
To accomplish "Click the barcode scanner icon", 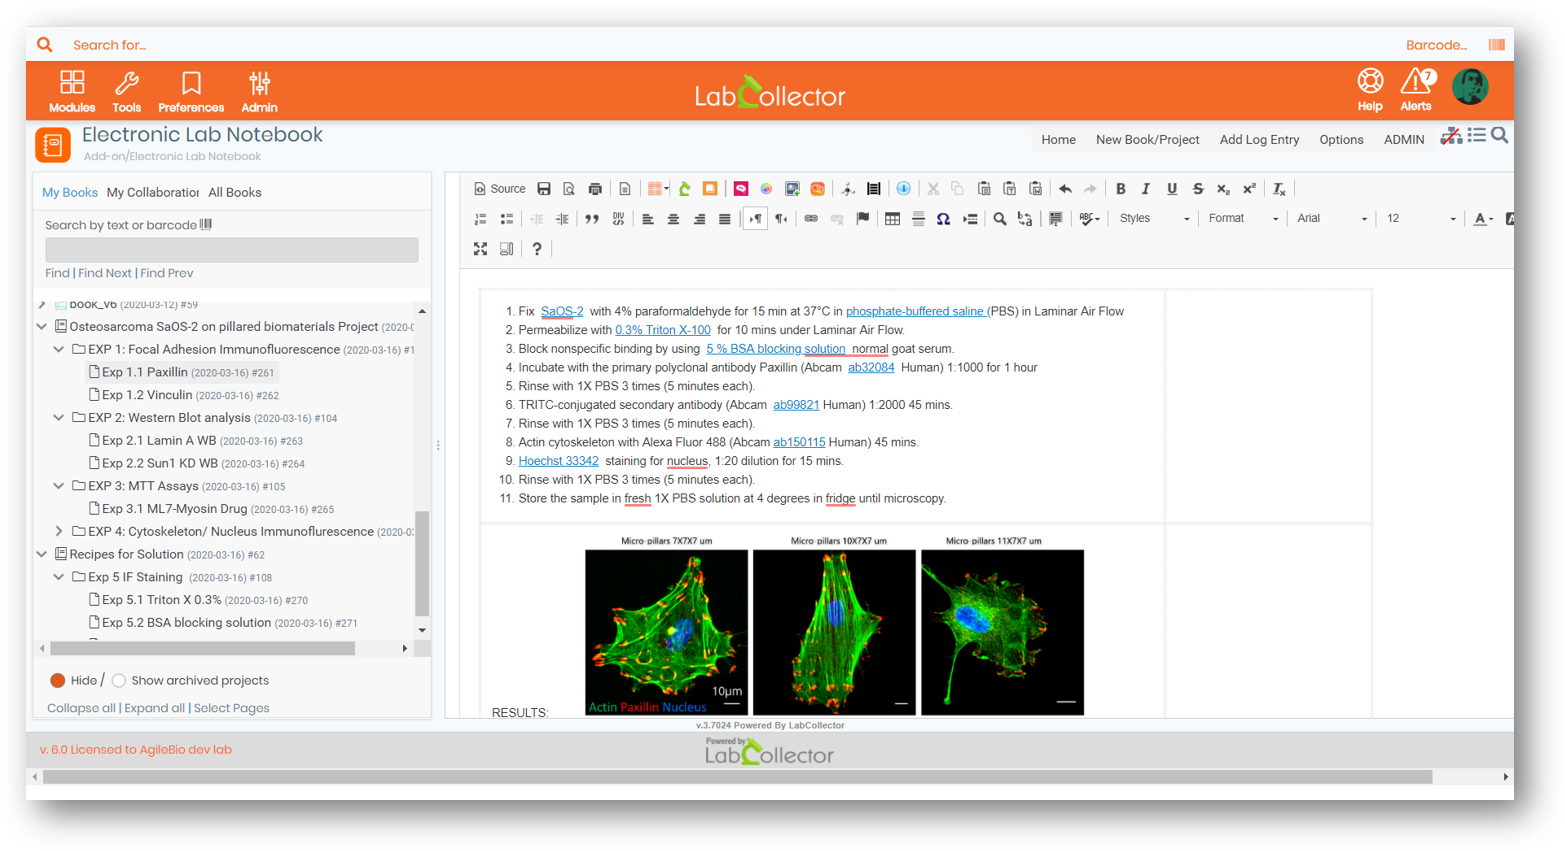I will pos(1497,45).
